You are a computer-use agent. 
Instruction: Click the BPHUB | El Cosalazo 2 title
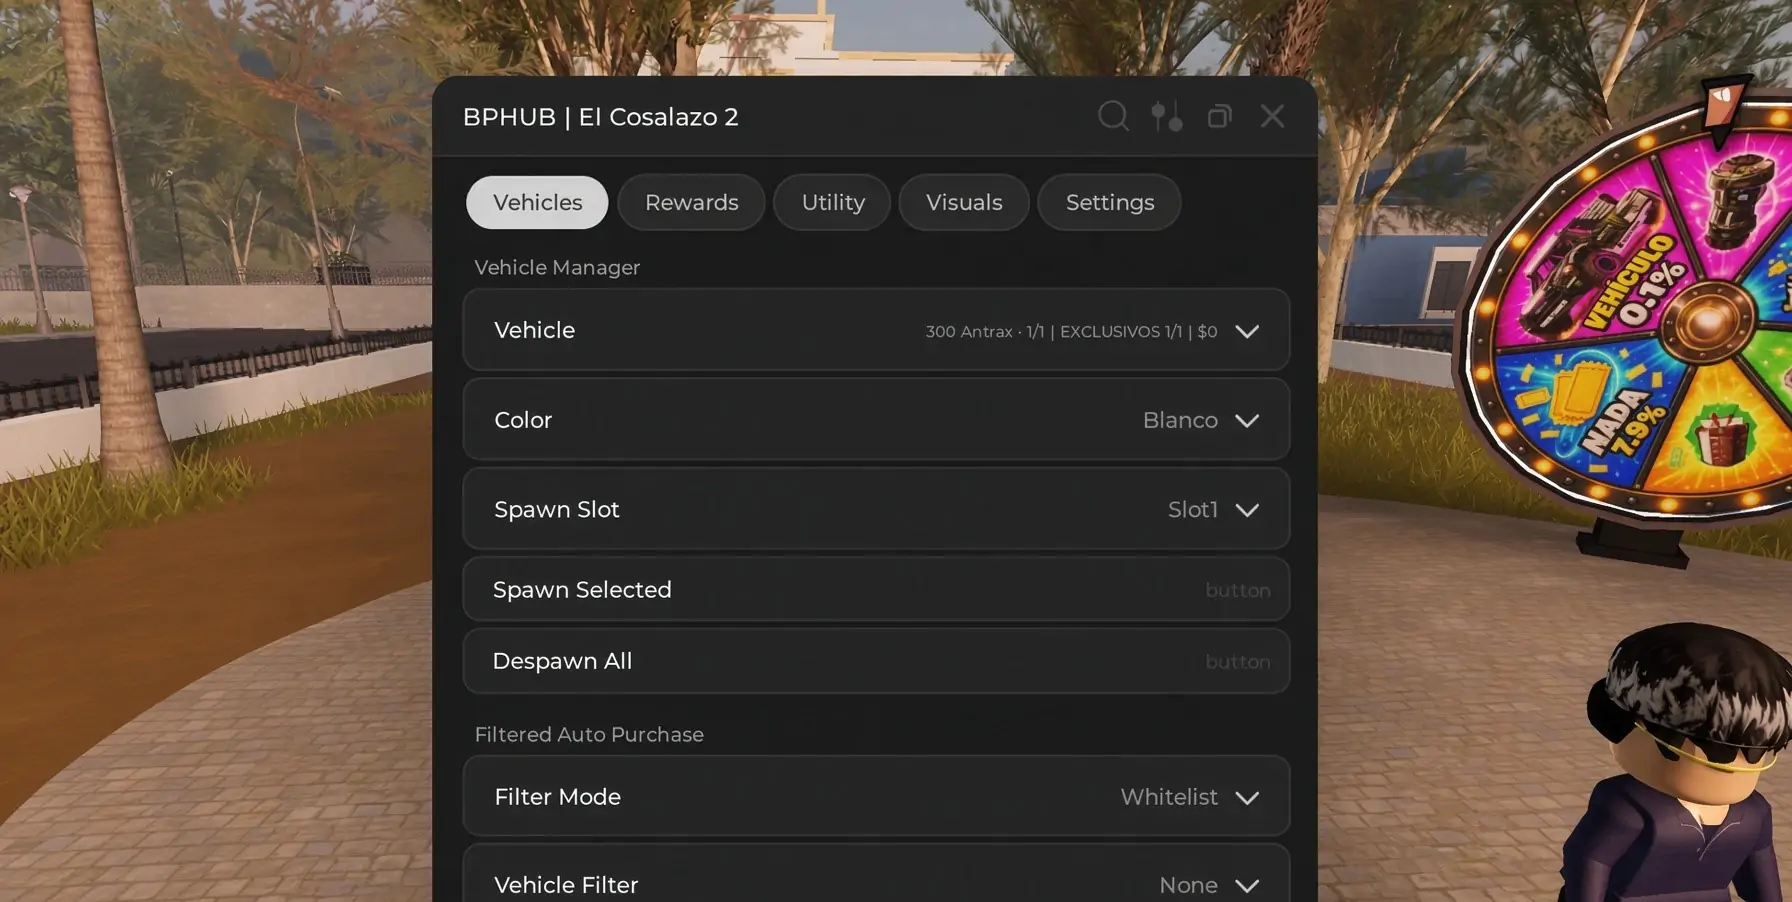(x=600, y=117)
